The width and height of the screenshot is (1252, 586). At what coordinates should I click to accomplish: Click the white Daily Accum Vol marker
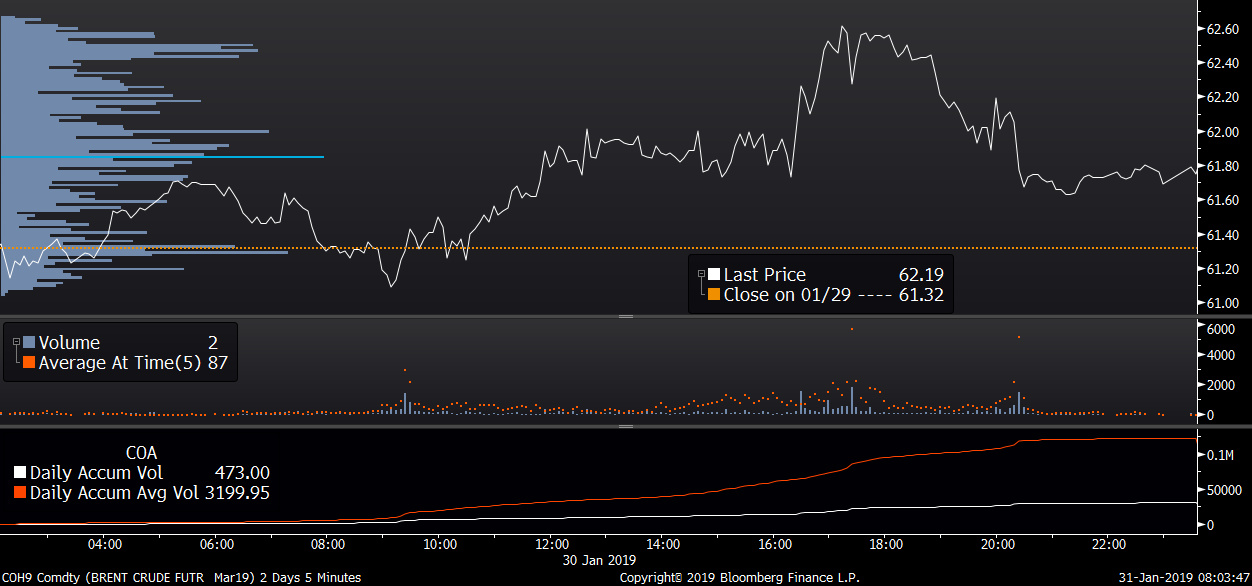pos(20,473)
